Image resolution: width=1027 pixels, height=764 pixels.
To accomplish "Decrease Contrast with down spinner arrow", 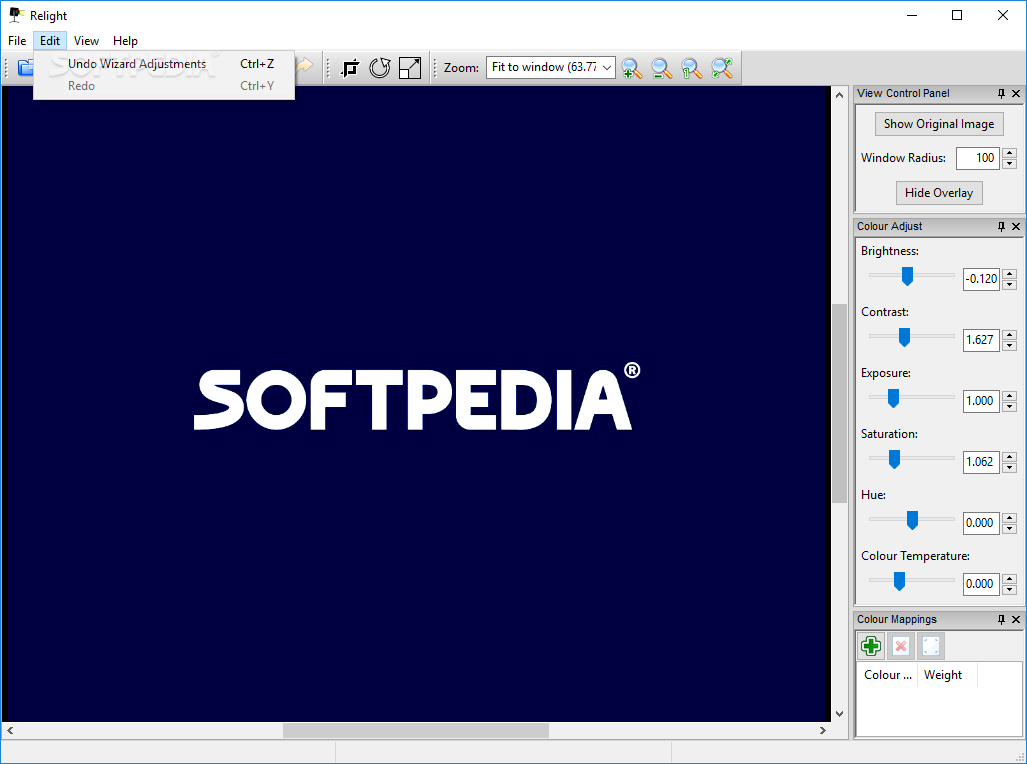I will click(x=1009, y=346).
